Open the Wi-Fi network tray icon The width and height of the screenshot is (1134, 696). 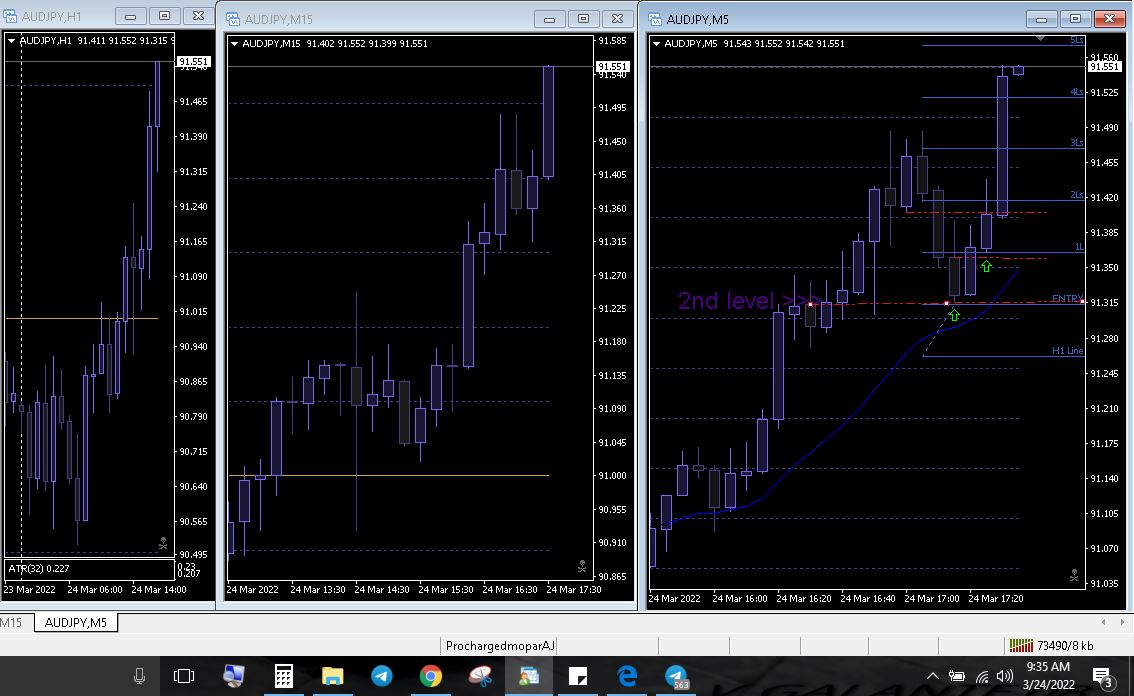981,677
